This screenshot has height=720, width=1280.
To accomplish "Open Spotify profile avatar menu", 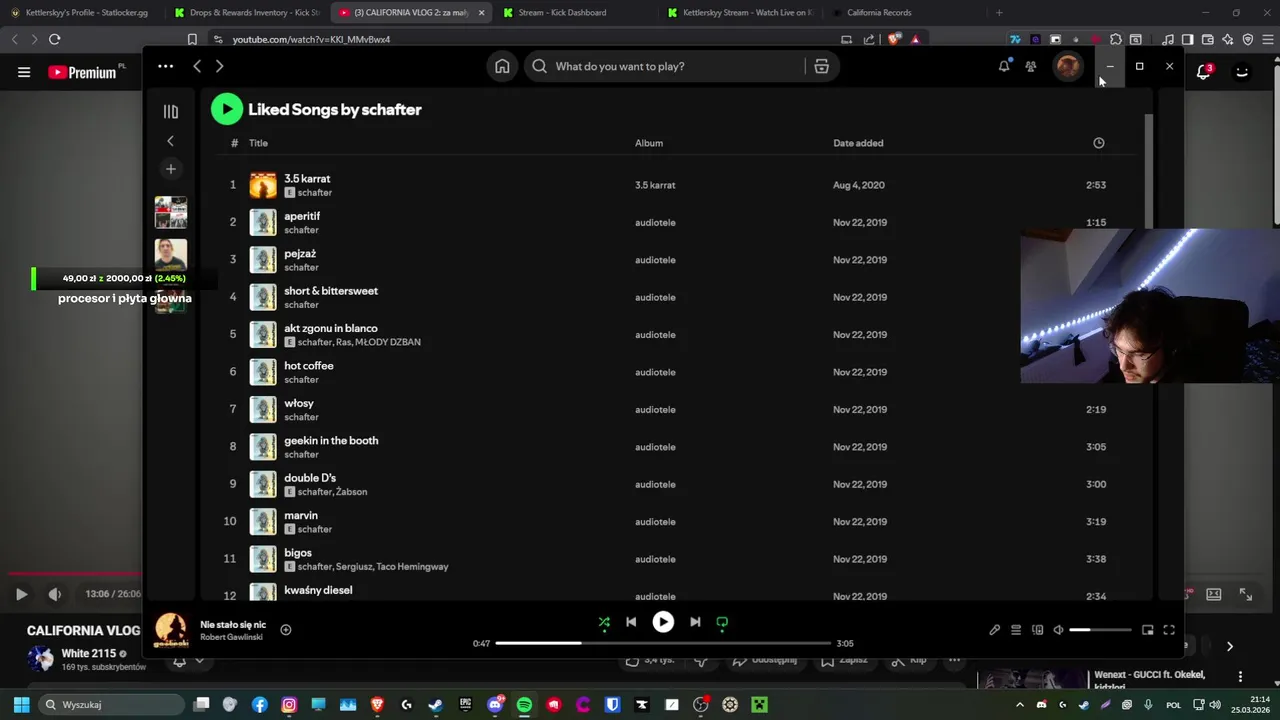I will pyautogui.click(x=1068, y=66).
